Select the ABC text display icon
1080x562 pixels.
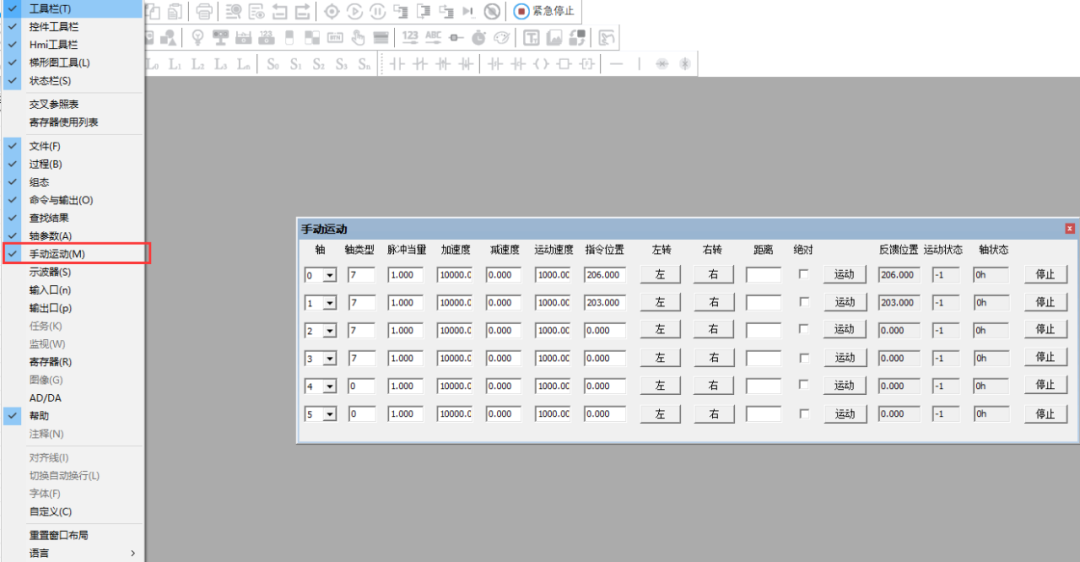(433, 37)
